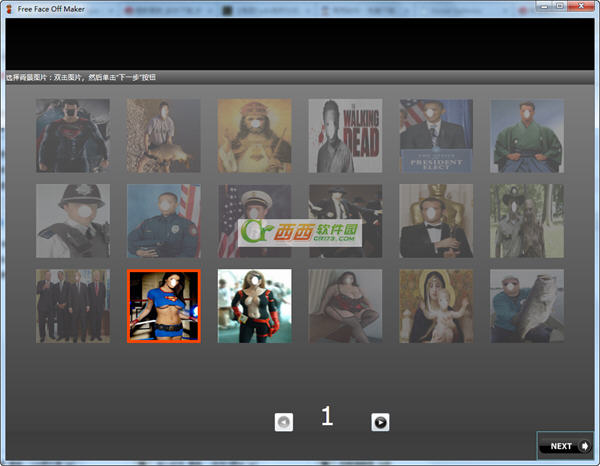600x466 pixels.
Task: Choose the man holding carp fish template
Action: pos(163,135)
